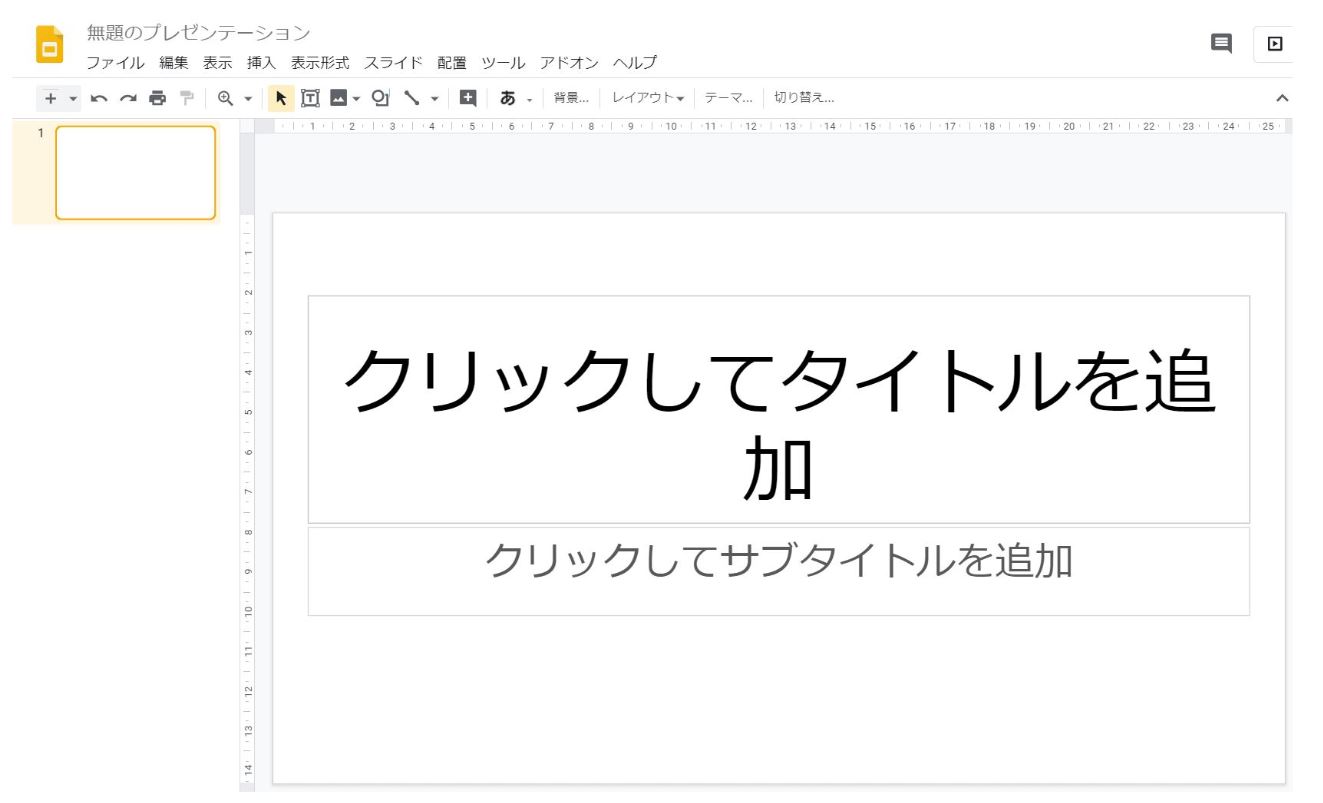Open the zoom dropdown arrow
1323x803 pixels.
coord(248,98)
